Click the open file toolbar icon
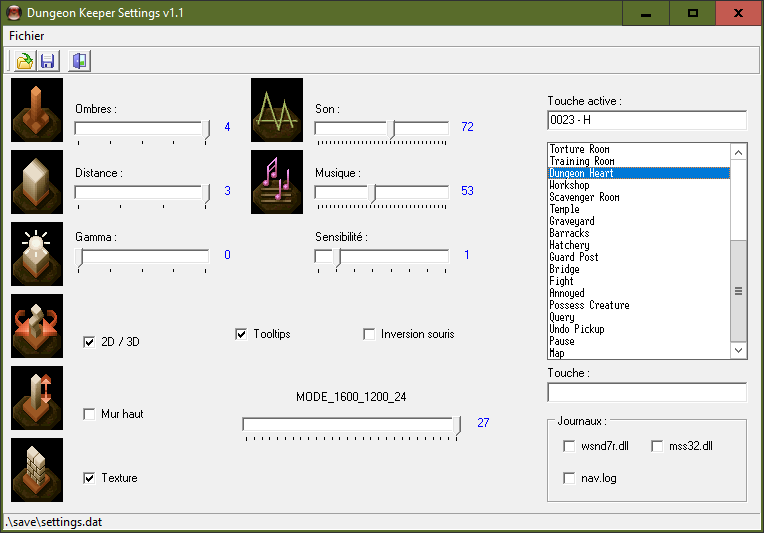The width and height of the screenshot is (764, 533). point(24,61)
